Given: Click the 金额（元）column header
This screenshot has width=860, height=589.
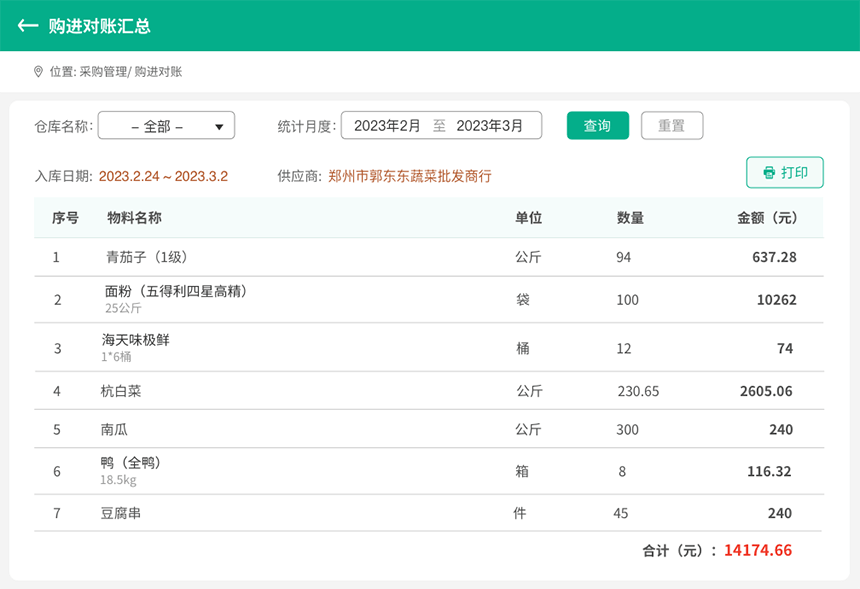Looking at the screenshot, I should pos(767,218).
